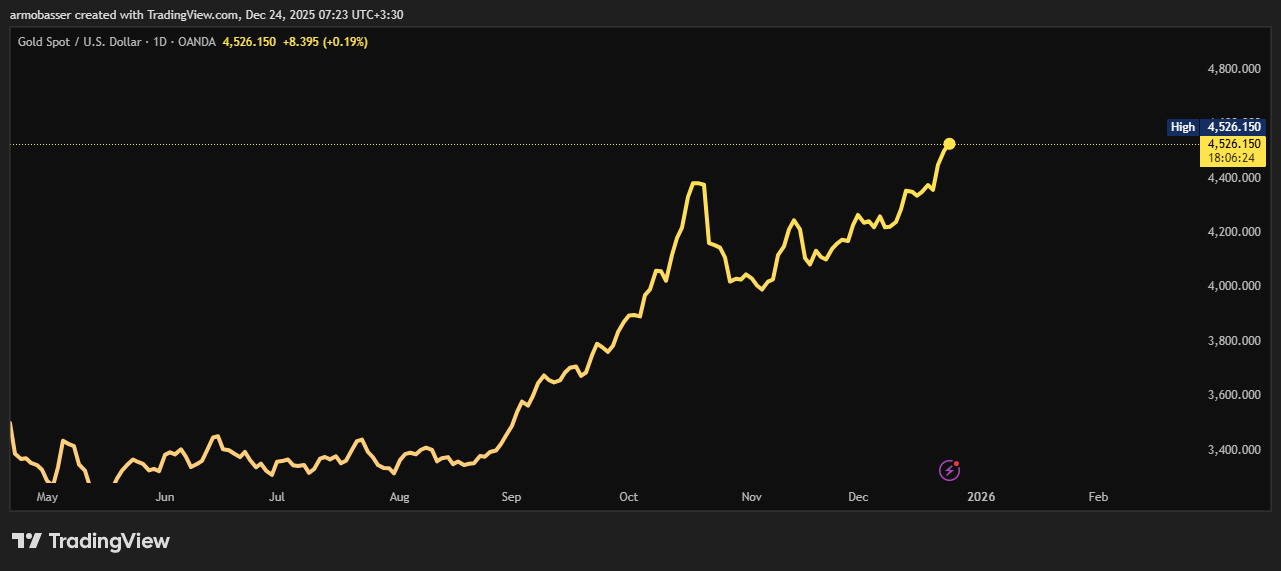1281x571 pixels.
Task: Click the 18:06:24 countdown timer
Action: point(1232,158)
